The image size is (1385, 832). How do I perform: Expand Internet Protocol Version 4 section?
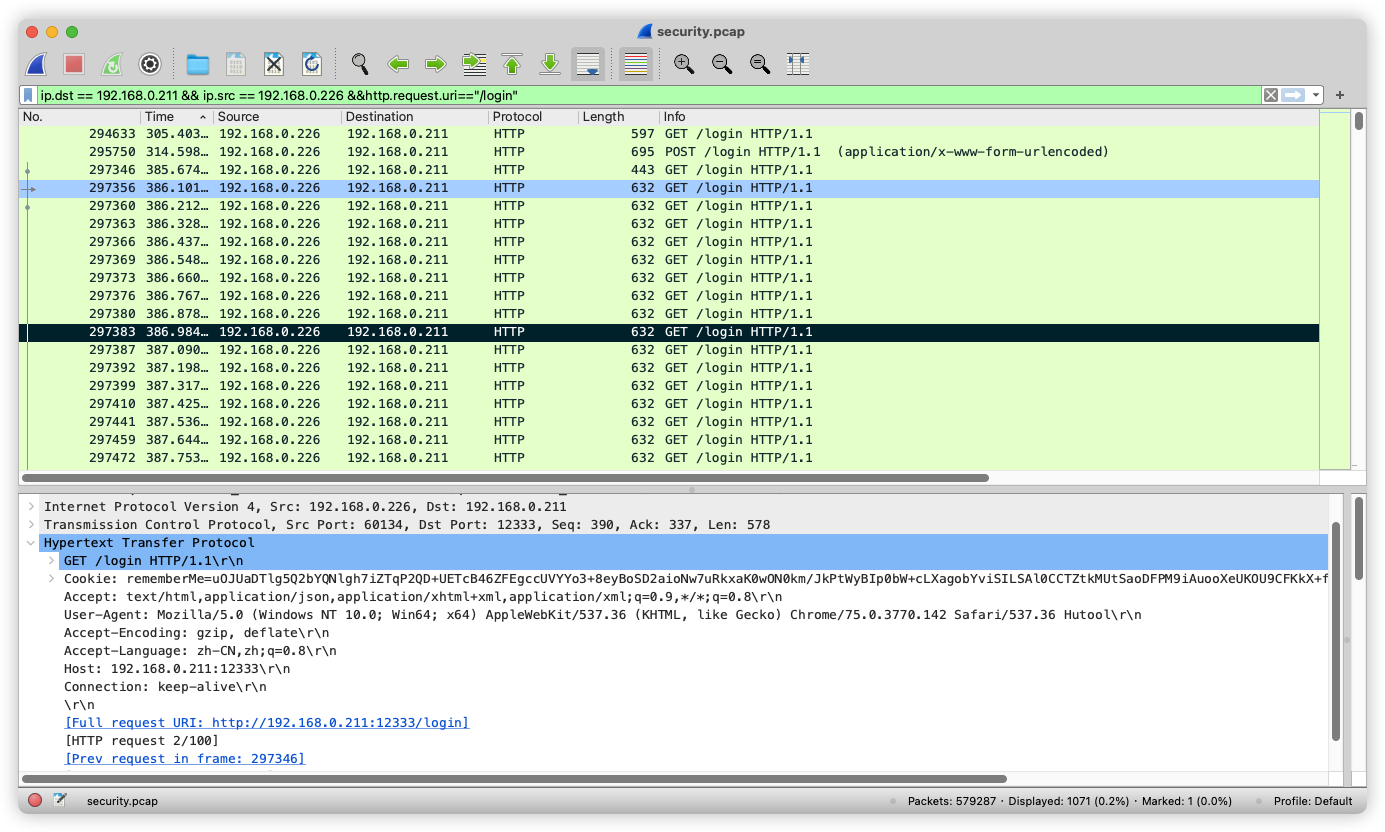click(x=32, y=507)
